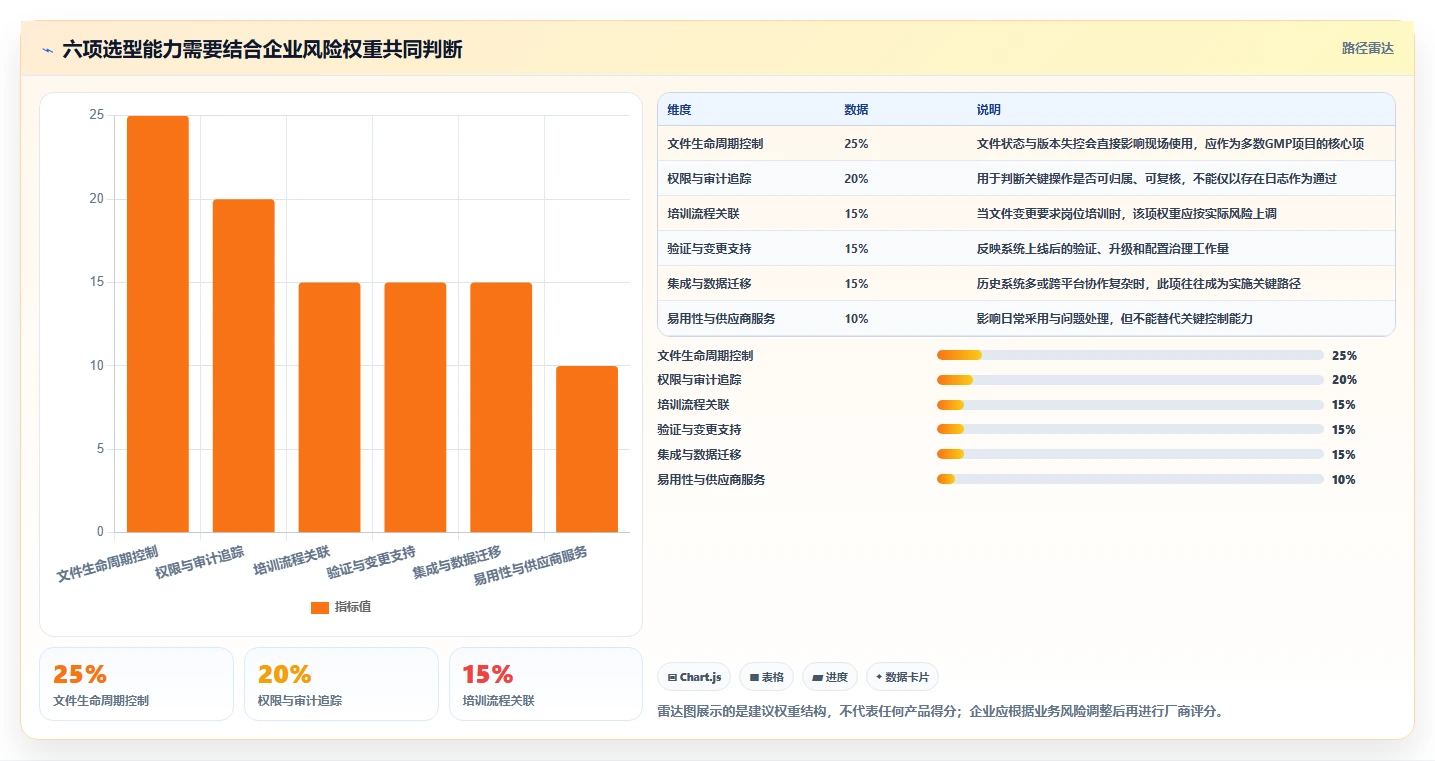The width and height of the screenshot is (1435, 761).
Task: Click the 集成与数据迁移 bar in chart
Action: (x=501, y=407)
